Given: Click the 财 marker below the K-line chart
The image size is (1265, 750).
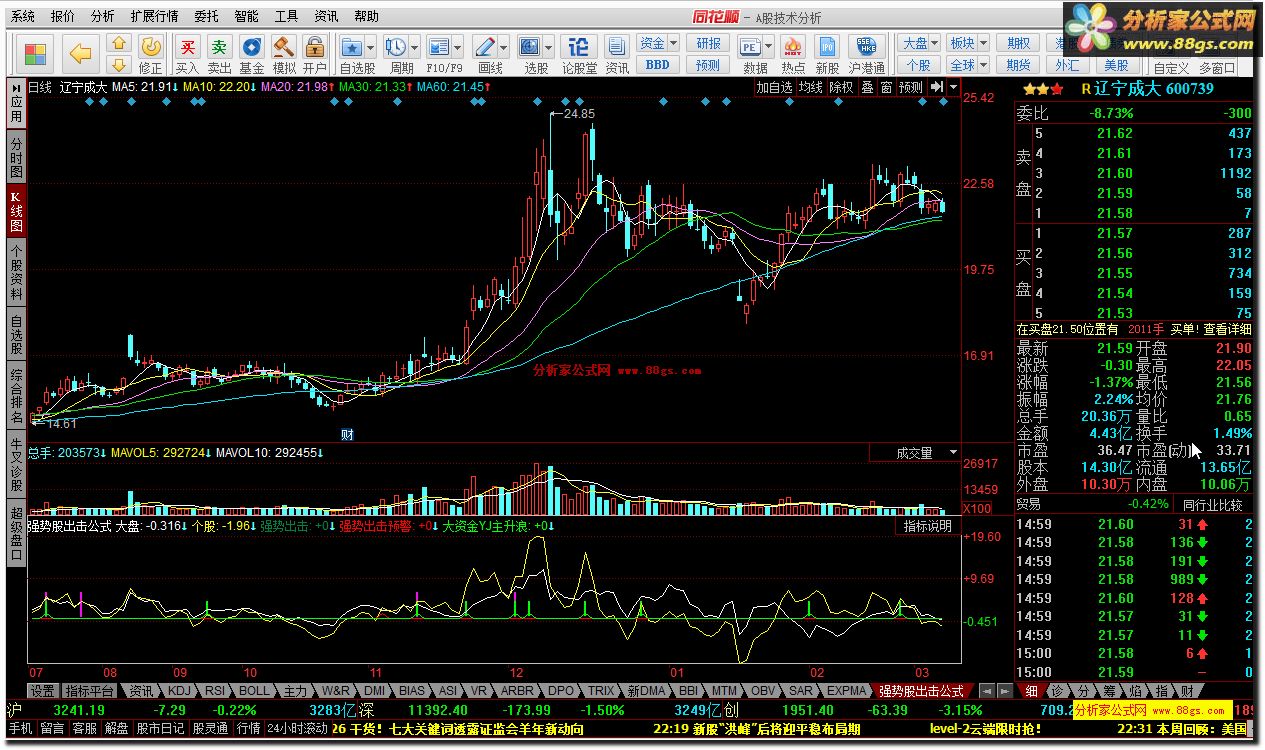Looking at the screenshot, I should [347, 434].
